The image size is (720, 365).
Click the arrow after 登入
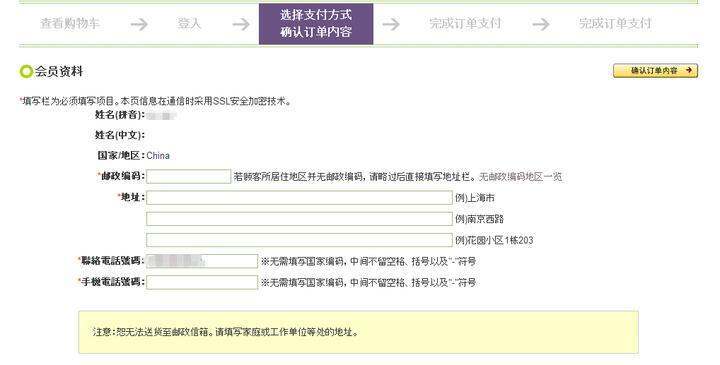click(241, 24)
